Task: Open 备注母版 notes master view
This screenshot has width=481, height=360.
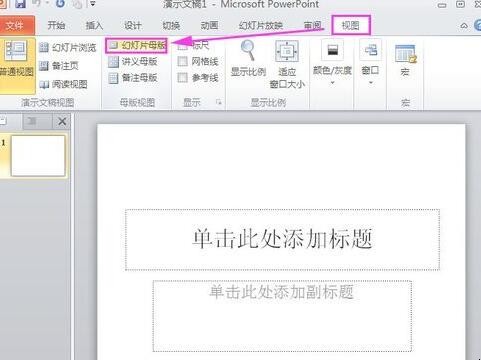Action: (132, 78)
